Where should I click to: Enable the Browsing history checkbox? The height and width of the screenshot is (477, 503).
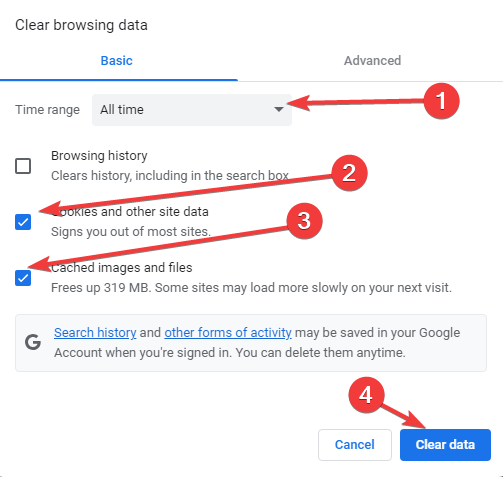point(23,166)
